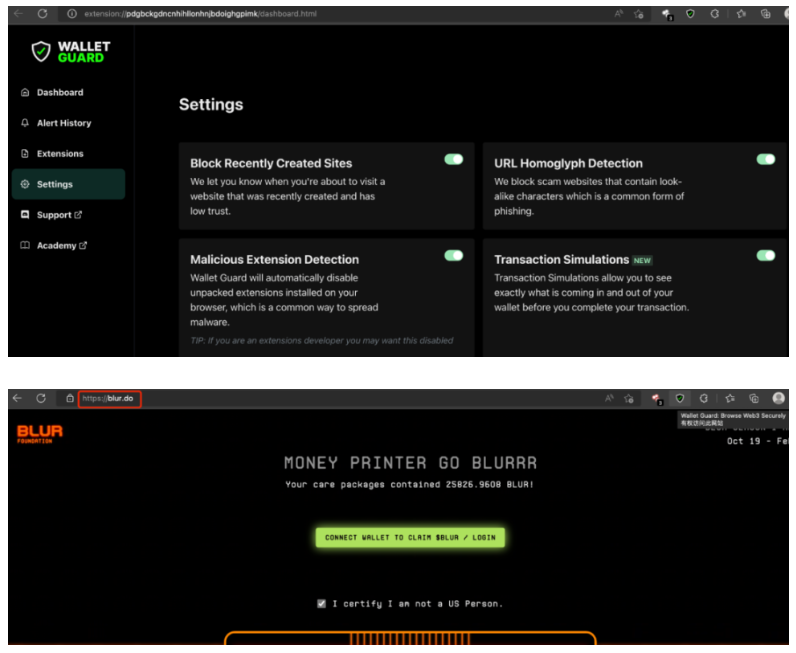Image resolution: width=796 pixels, height=653 pixels.
Task: Open Collections in the dashboard window toolbar
Action: pyautogui.click(x=766, y=14)
